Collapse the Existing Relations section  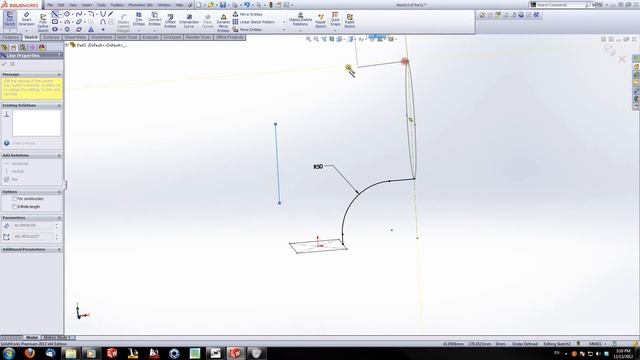[x=59, y=105]
